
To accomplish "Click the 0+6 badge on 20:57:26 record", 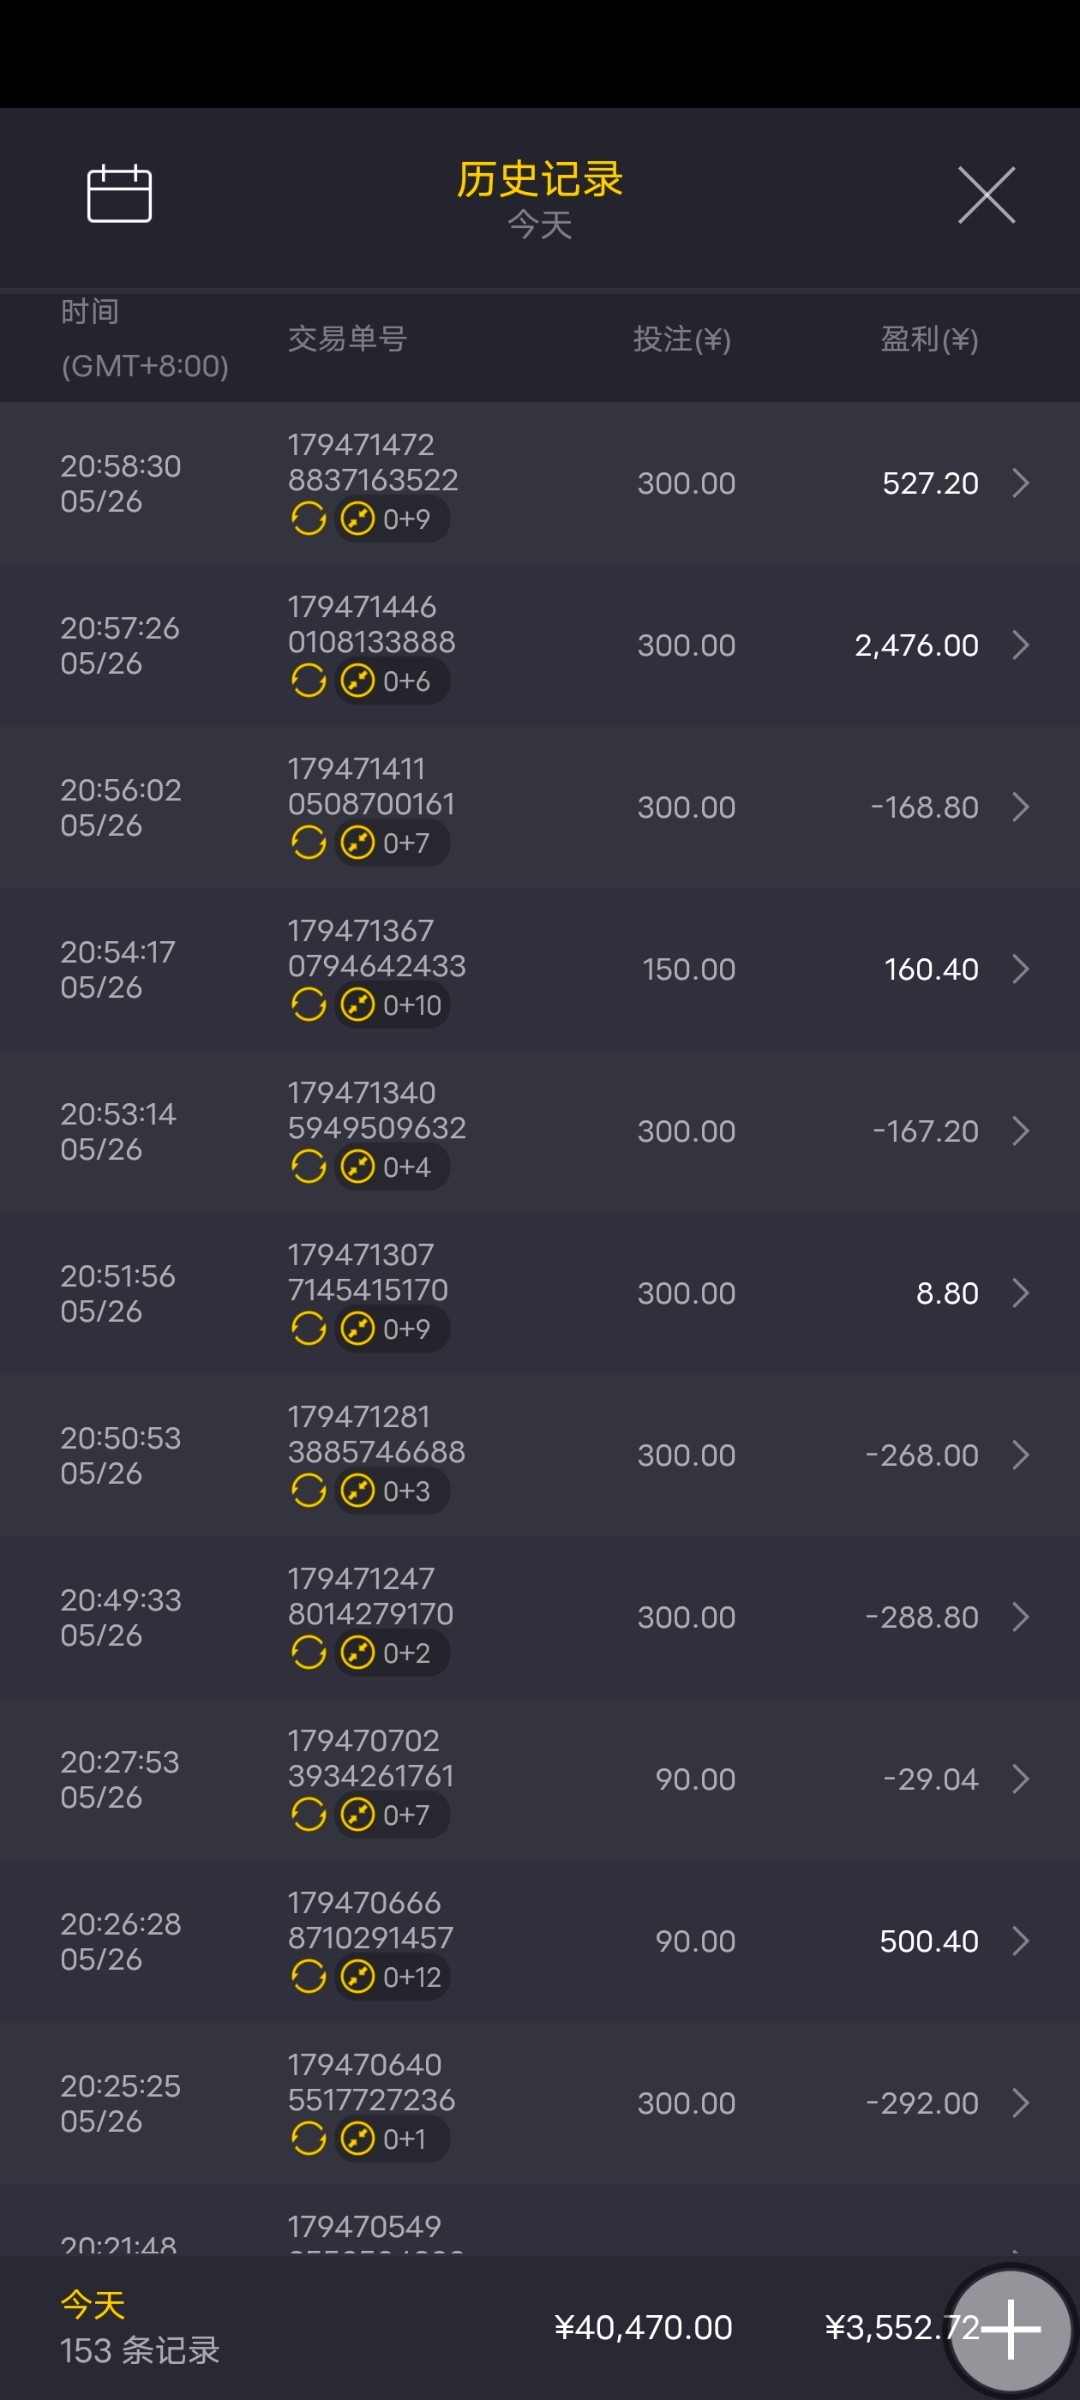I will click(391, 681).
